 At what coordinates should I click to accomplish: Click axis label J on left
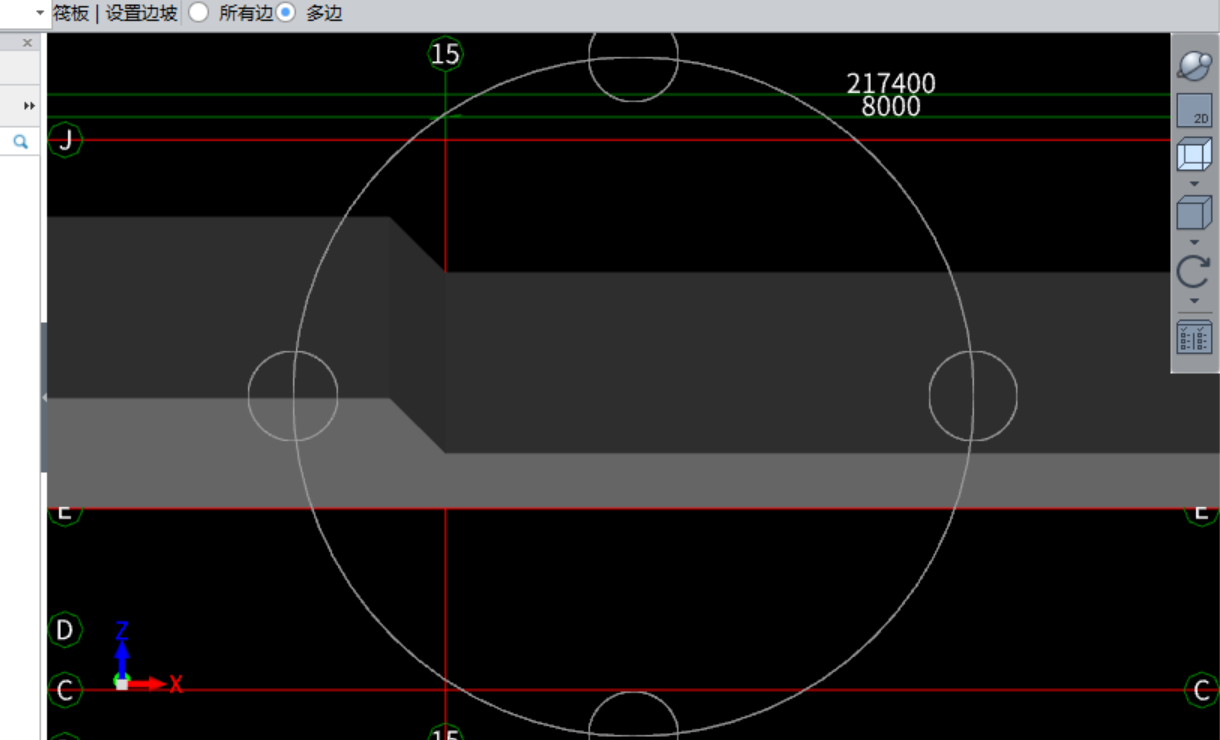(x=65, y=140)
